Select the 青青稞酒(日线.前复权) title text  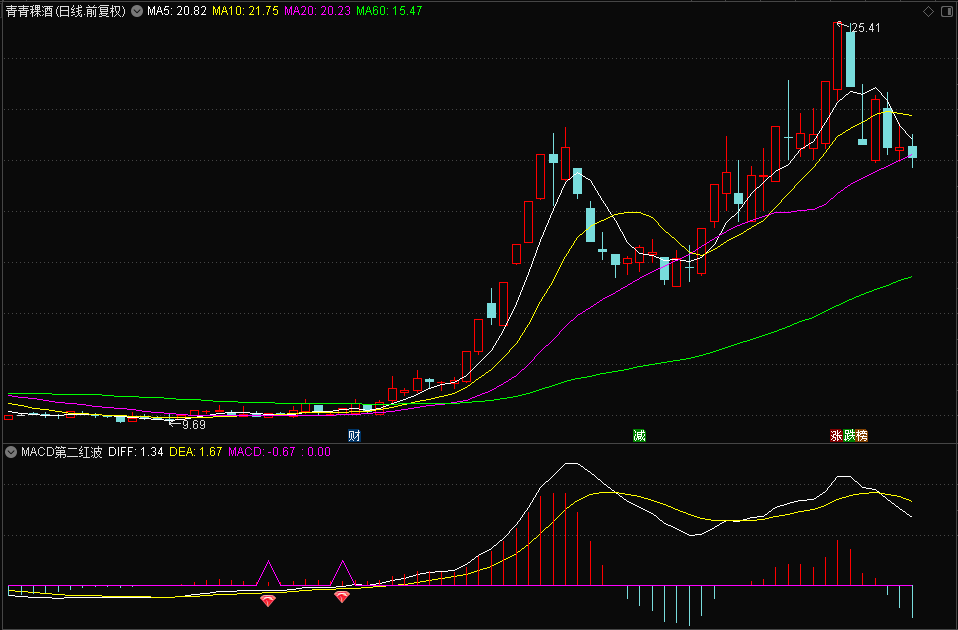coord(66,11)
